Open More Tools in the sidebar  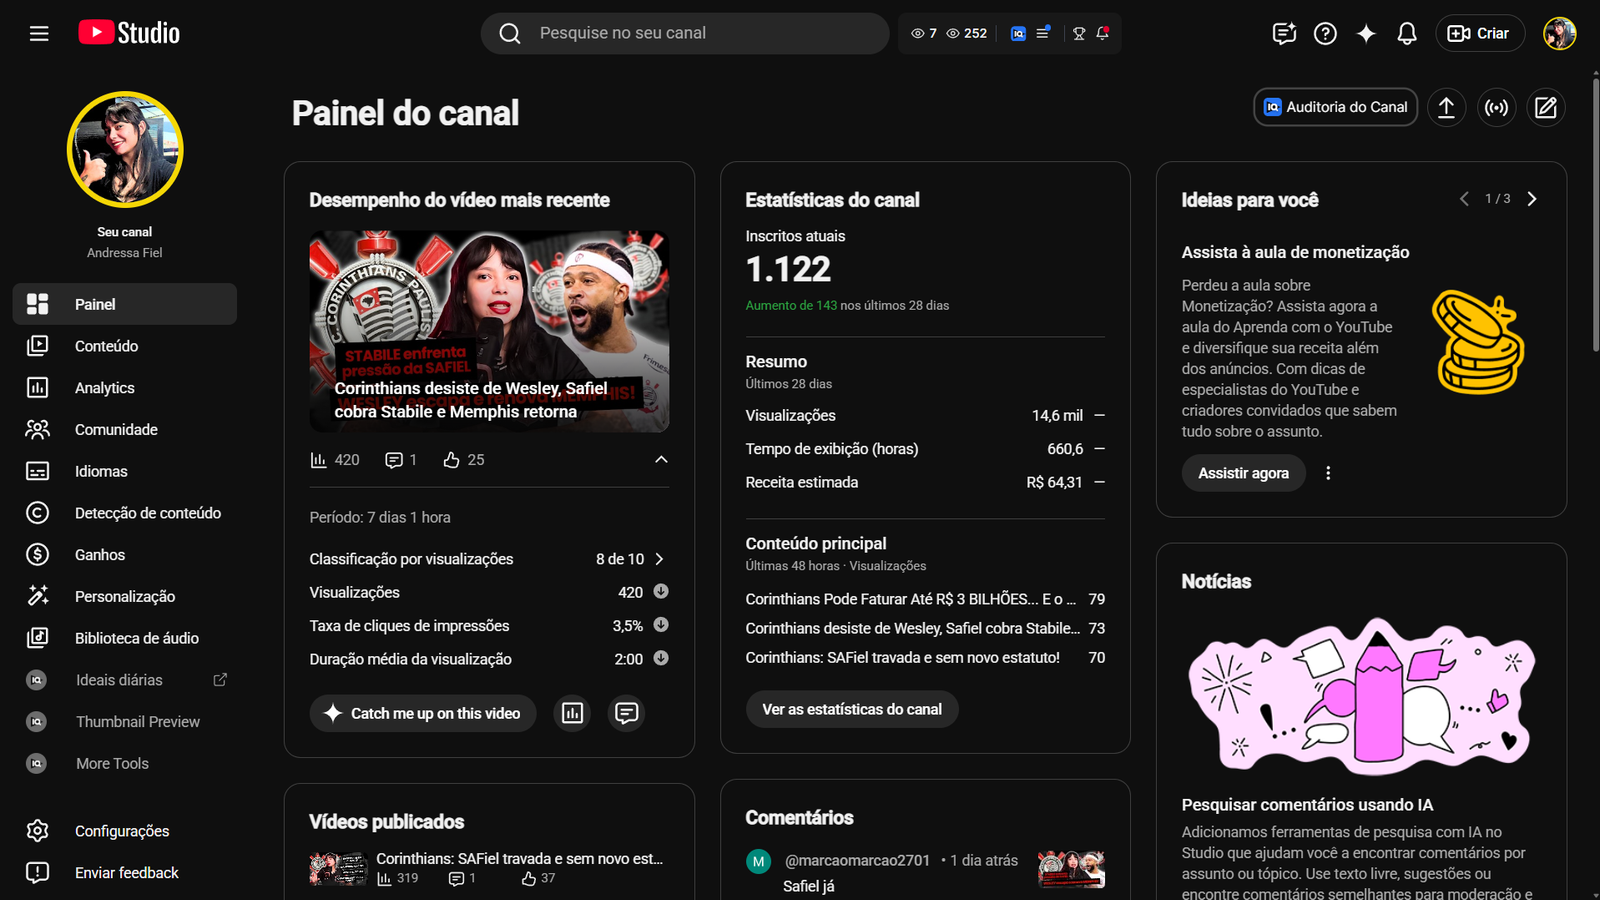click(125, 764)
